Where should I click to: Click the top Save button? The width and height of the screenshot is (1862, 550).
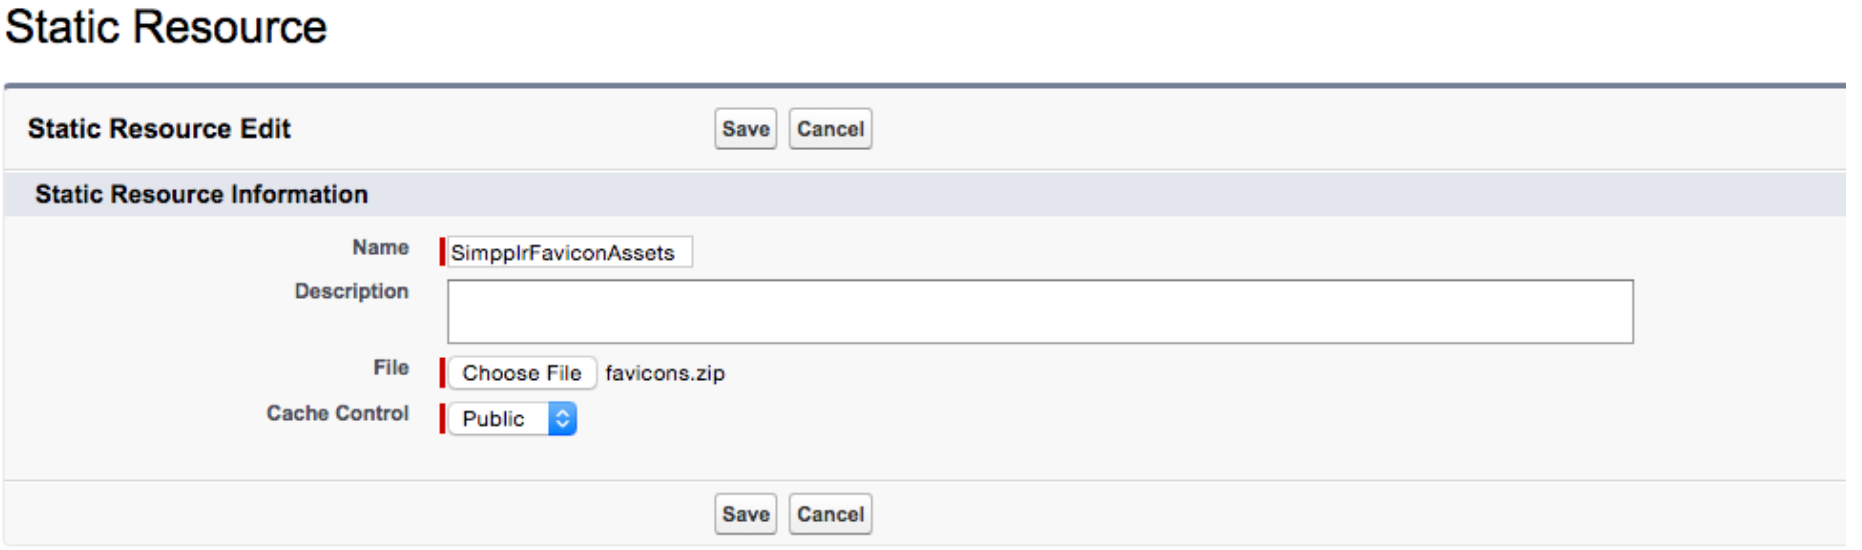click(745, 129)
